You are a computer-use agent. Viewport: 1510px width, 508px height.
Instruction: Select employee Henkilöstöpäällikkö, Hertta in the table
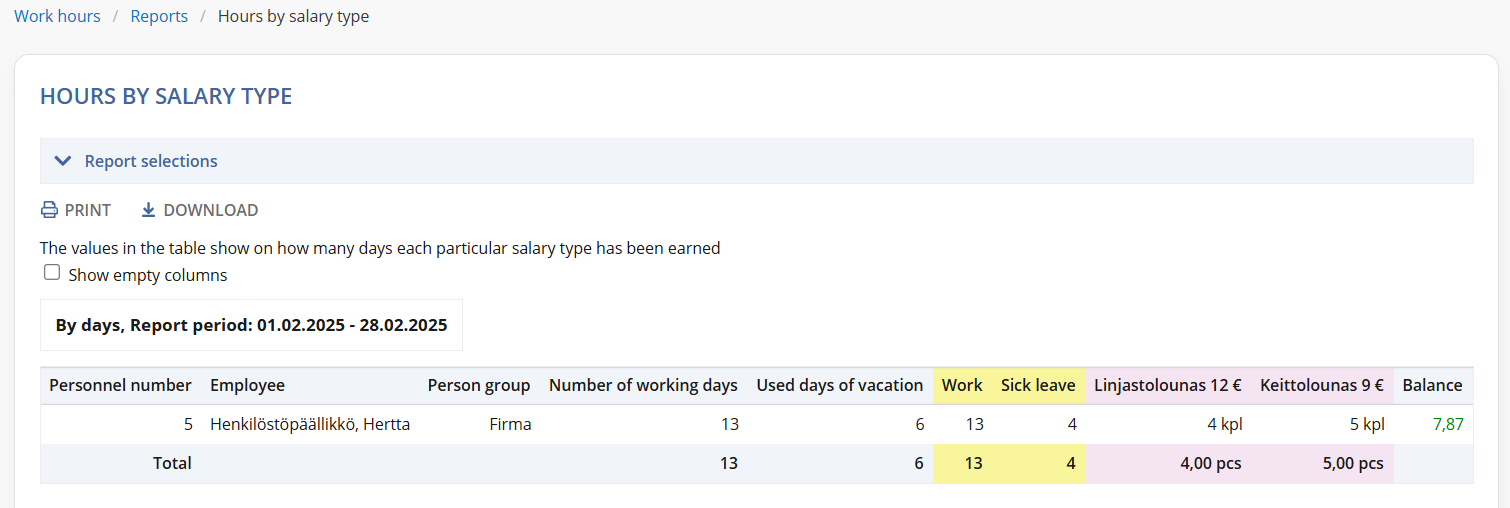(x=310, y=424)
